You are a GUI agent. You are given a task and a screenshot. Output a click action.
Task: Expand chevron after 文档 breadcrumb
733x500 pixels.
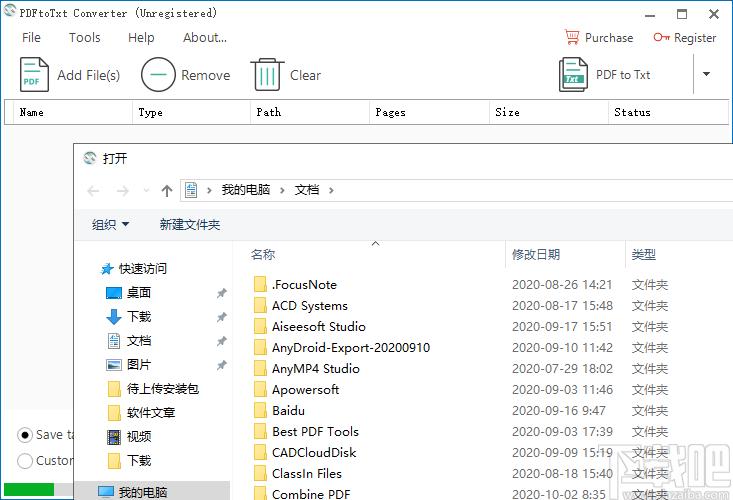click(x=331, y=190)
